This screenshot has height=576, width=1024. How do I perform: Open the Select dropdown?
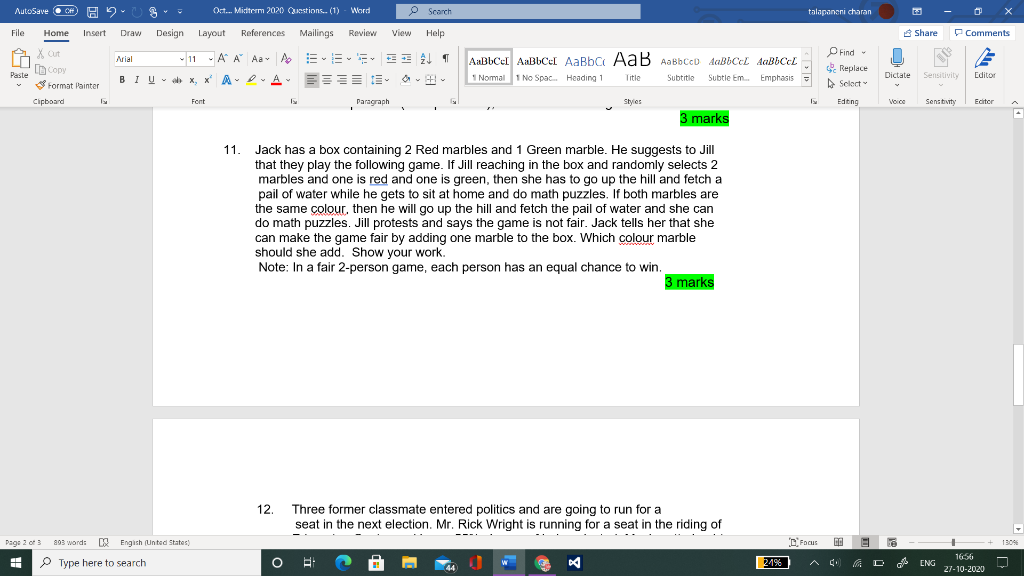point(847,84)
